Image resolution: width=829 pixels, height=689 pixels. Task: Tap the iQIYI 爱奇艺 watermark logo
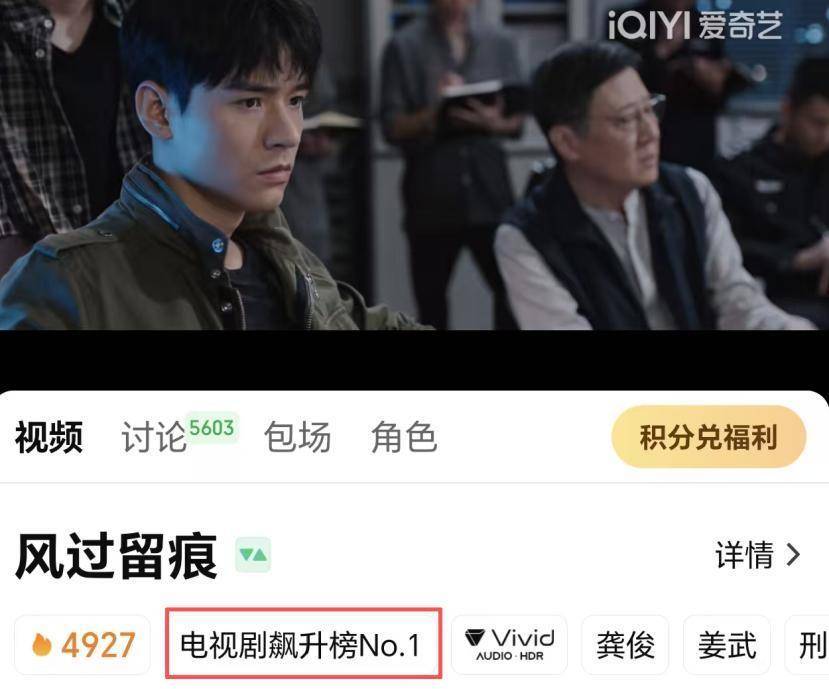695,25
